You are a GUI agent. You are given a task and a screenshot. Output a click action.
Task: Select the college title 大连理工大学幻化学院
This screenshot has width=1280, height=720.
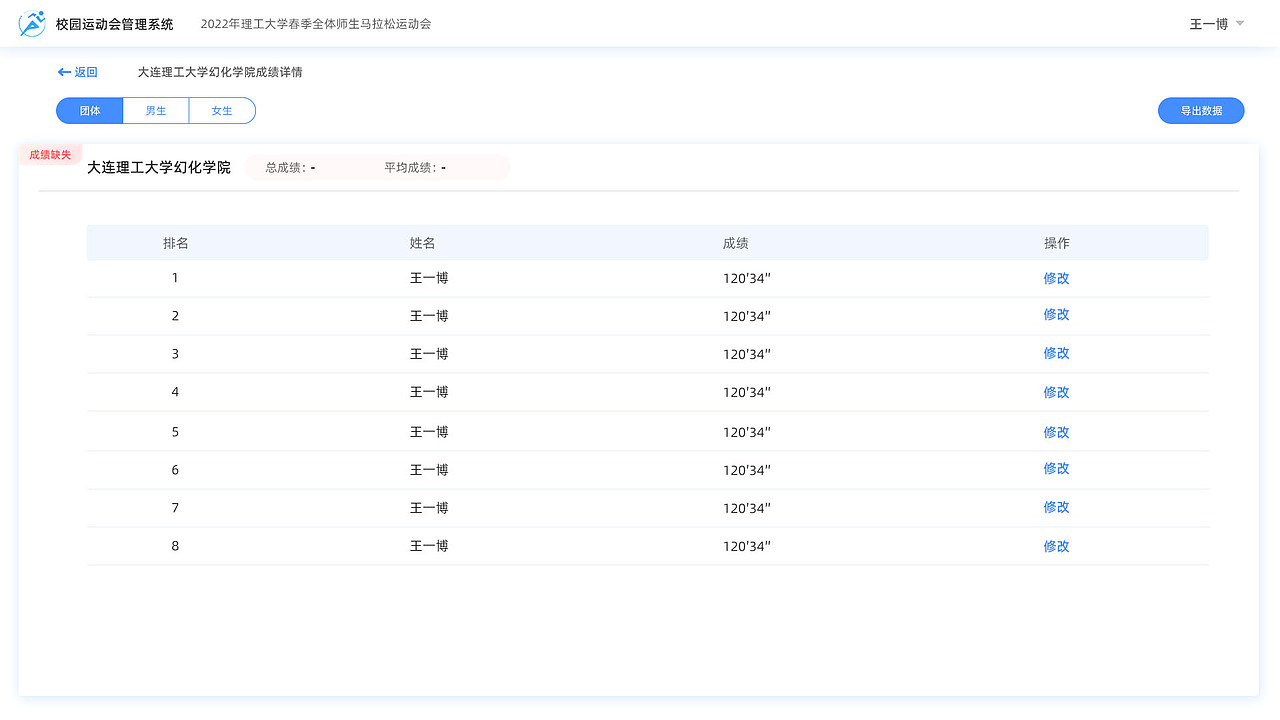[x=158, y=167]
